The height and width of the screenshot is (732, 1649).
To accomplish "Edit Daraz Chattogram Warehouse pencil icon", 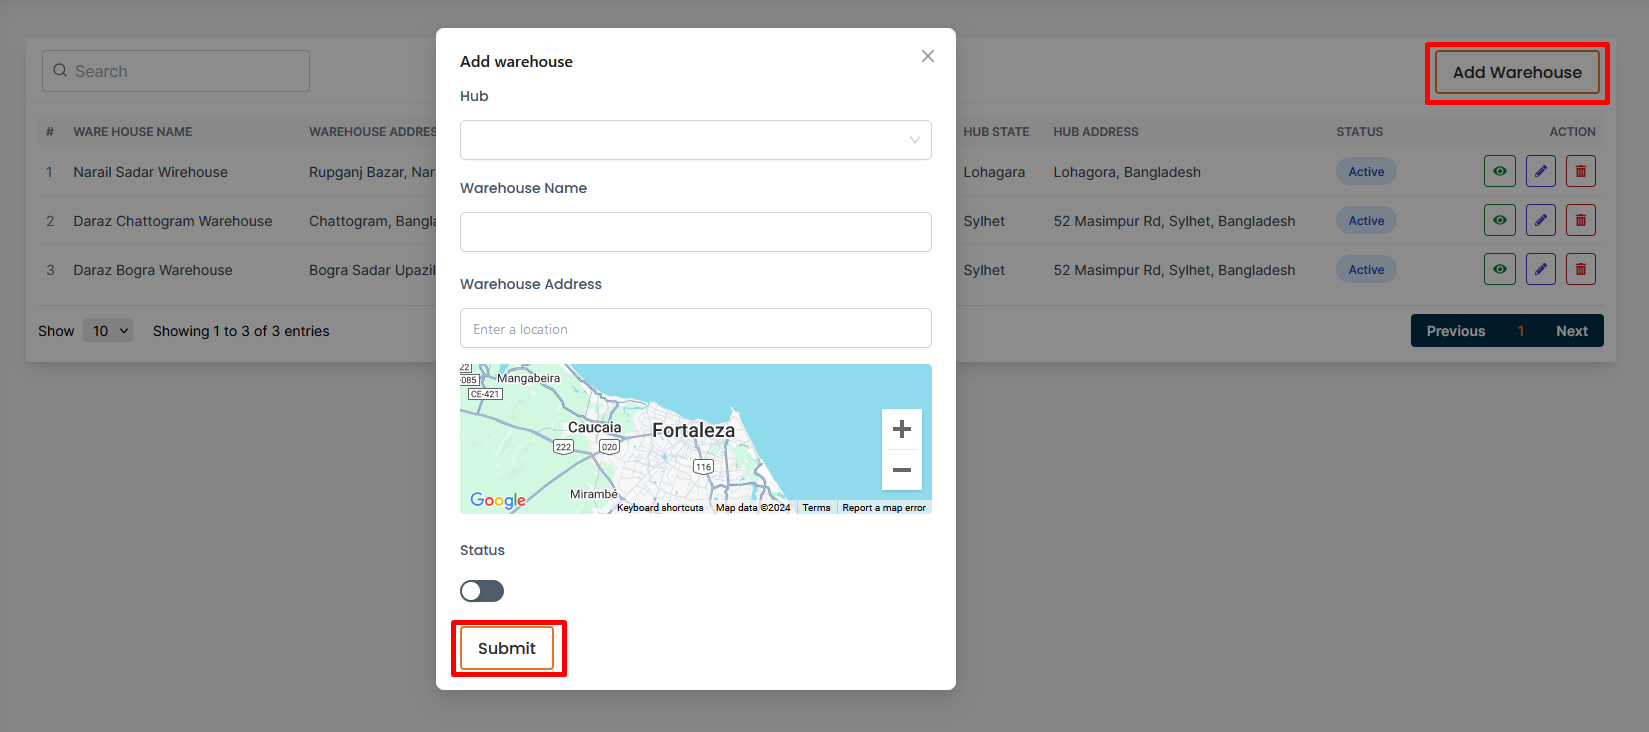I will point(1540,220).
